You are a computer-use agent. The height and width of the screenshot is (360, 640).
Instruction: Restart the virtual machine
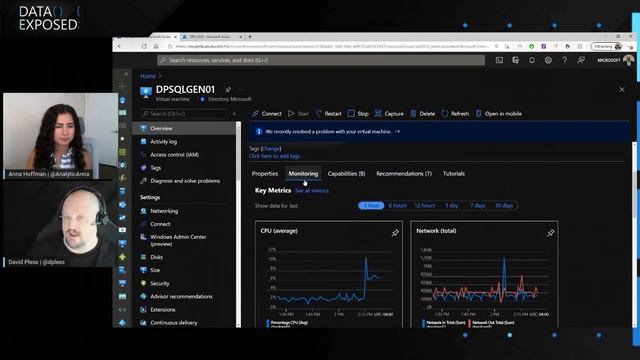click(x=329, y=113)
